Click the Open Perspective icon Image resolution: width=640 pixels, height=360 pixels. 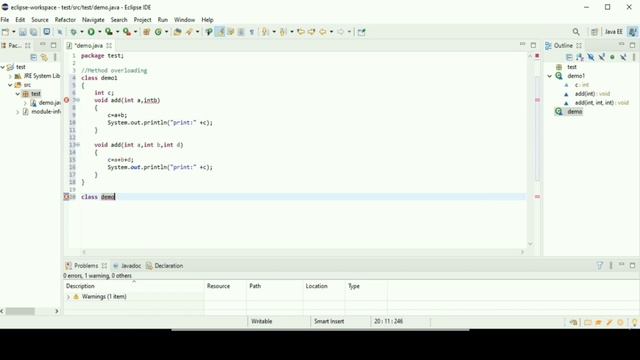pos(594,32)
